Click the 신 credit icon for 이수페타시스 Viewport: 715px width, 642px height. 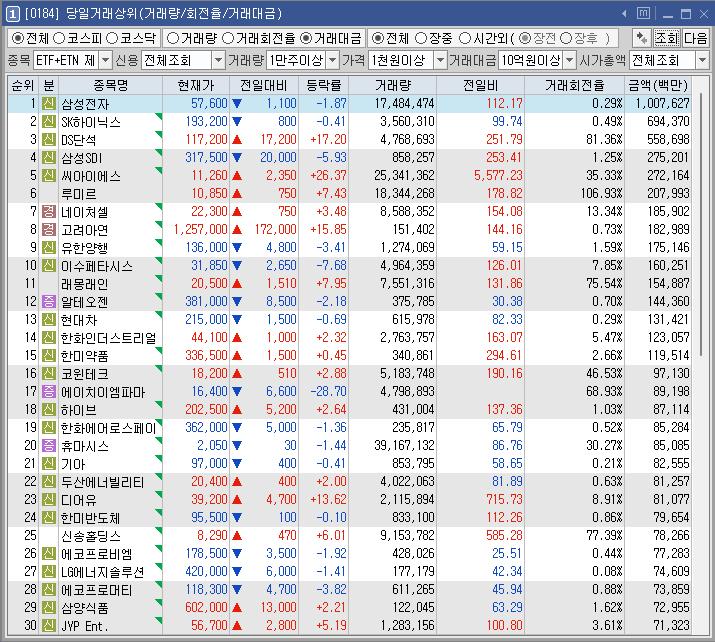pos(49,265)
